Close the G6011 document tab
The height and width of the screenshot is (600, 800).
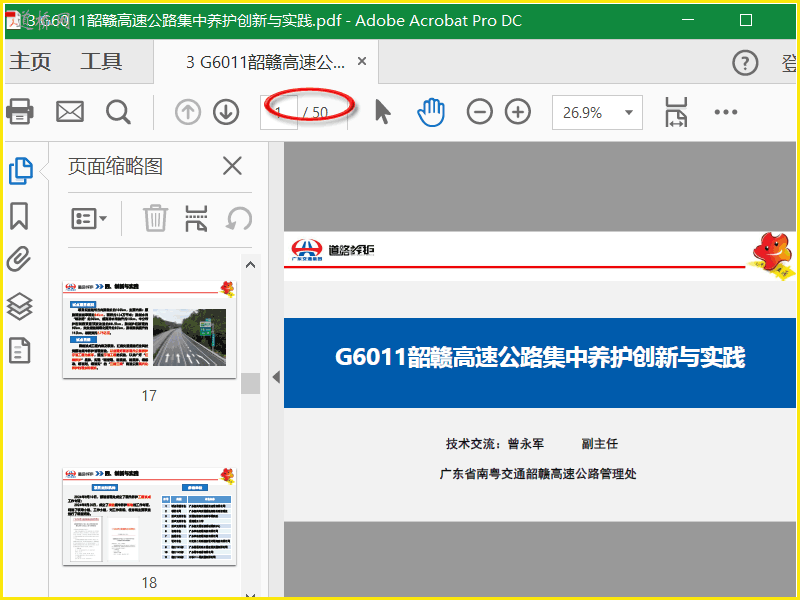362,61
